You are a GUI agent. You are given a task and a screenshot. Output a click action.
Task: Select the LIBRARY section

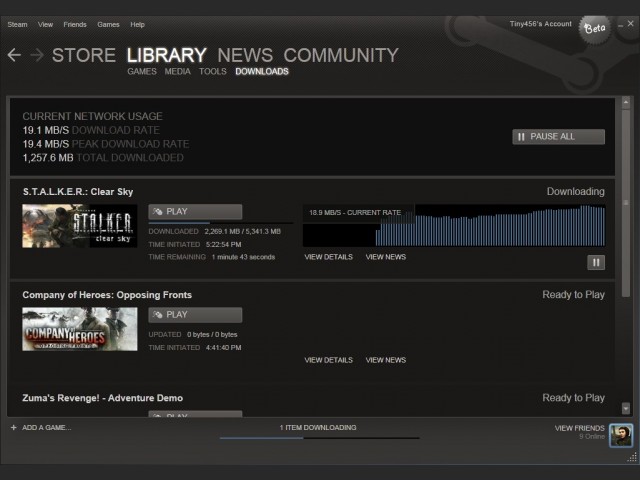[167, 55]
